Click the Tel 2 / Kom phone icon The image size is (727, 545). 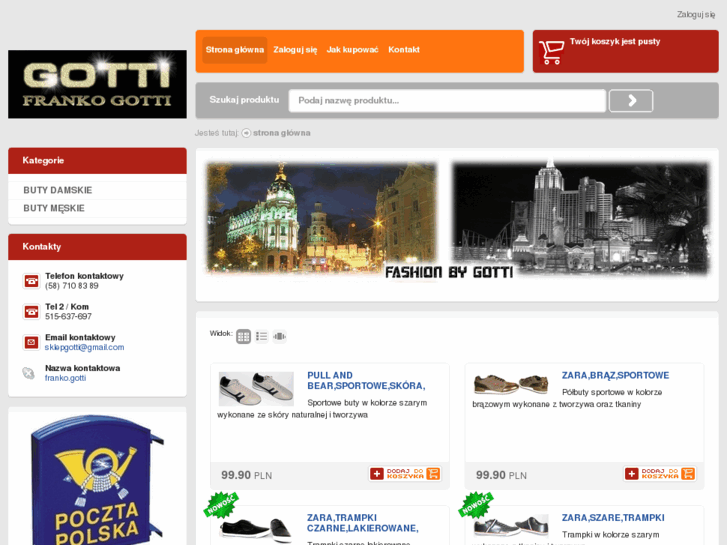tap(32, 312)
